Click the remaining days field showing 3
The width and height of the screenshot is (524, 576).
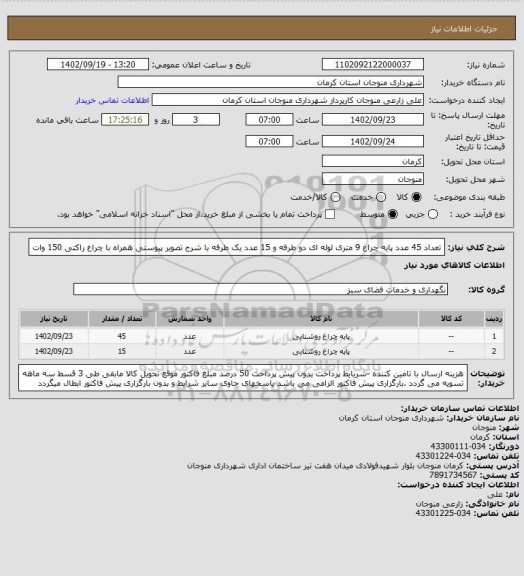coord(196,120)
